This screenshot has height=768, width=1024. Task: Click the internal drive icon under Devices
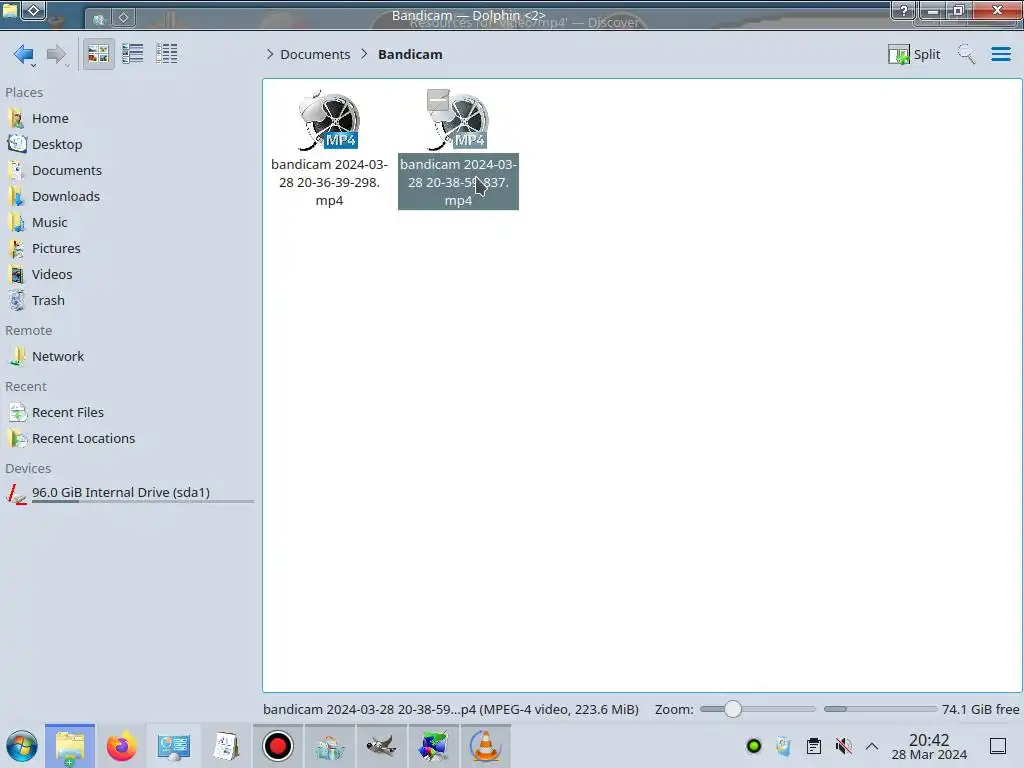click(17, 494)
